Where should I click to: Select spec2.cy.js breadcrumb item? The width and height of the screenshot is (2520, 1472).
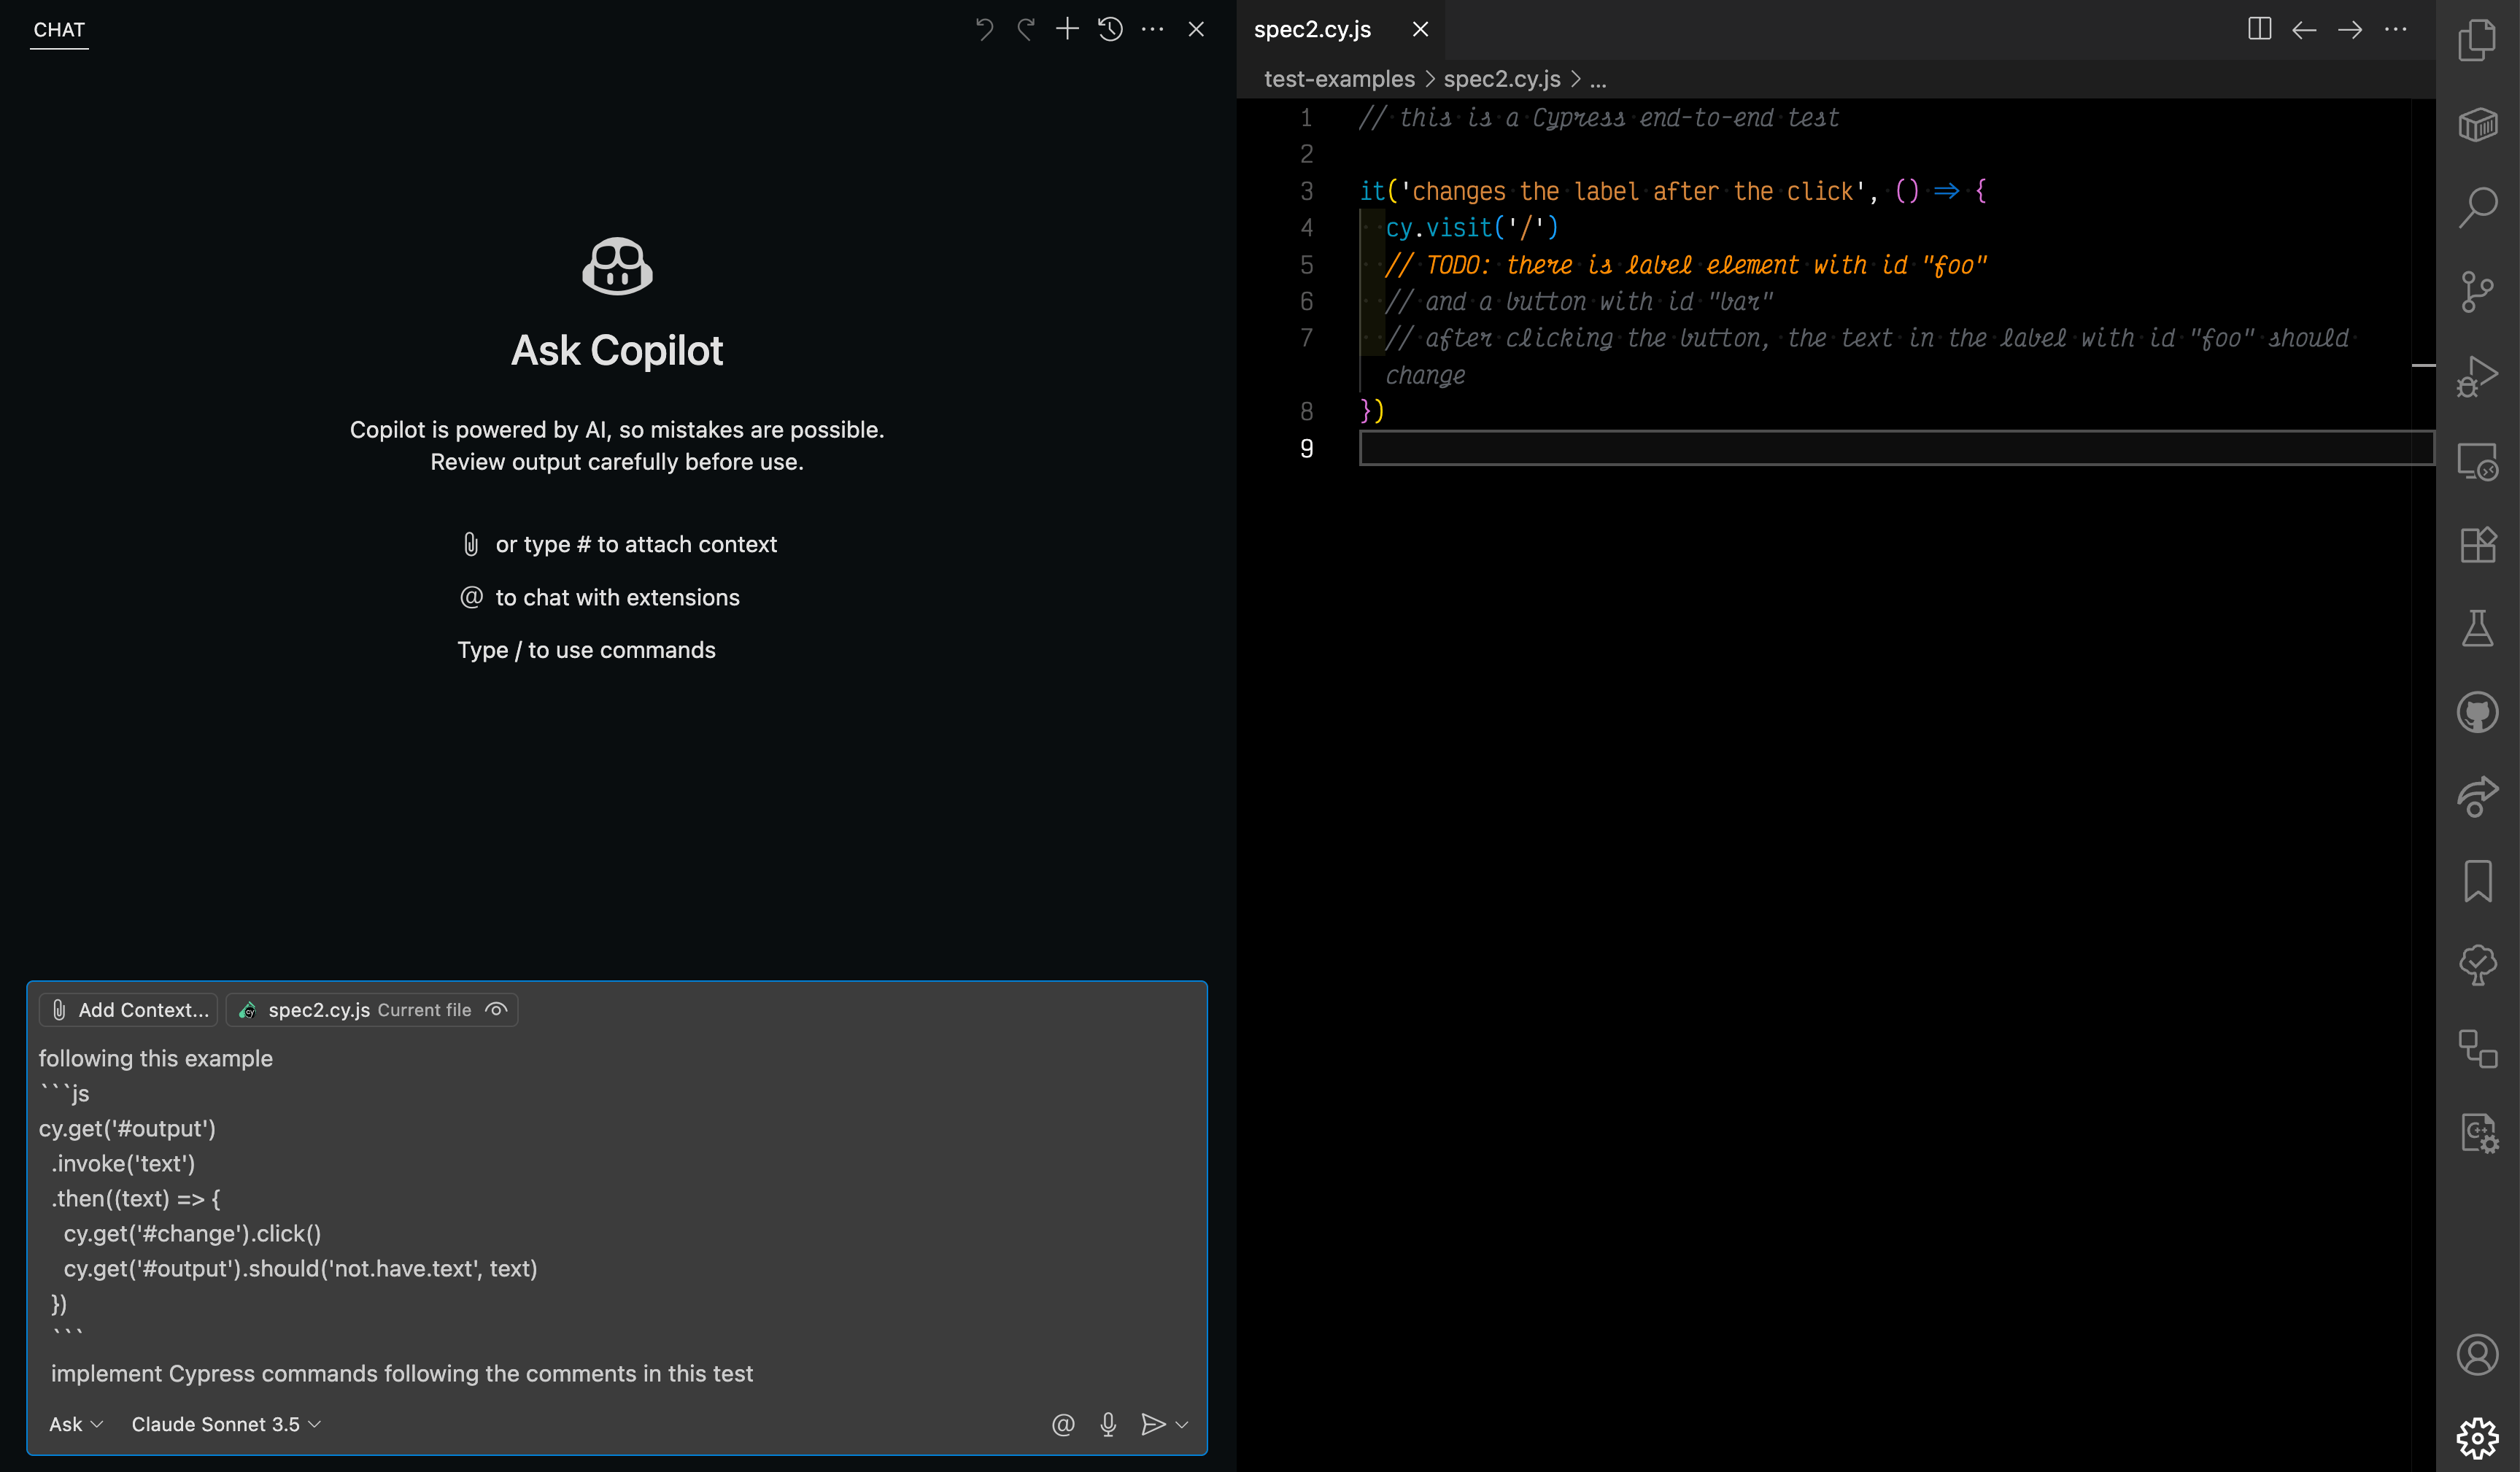click(1501, 79)
